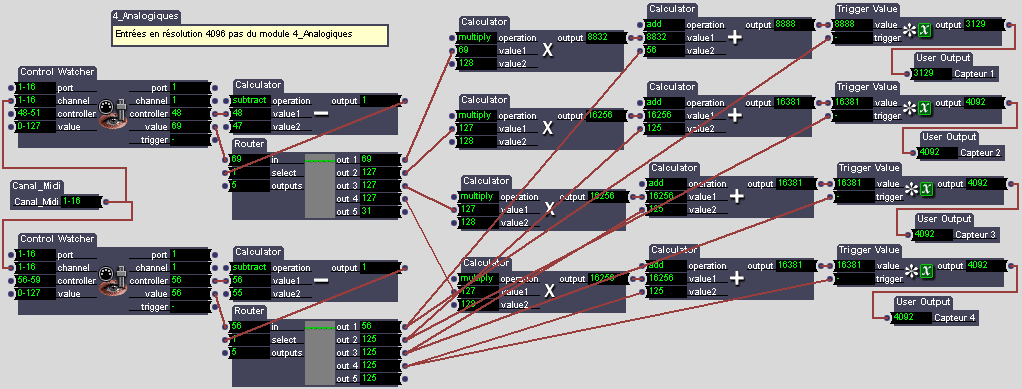This screenshot has height=389, width=1022.
Task: Click the Capteur 2 User Output title
Action: pyautogui.click(x=948, y=137)
